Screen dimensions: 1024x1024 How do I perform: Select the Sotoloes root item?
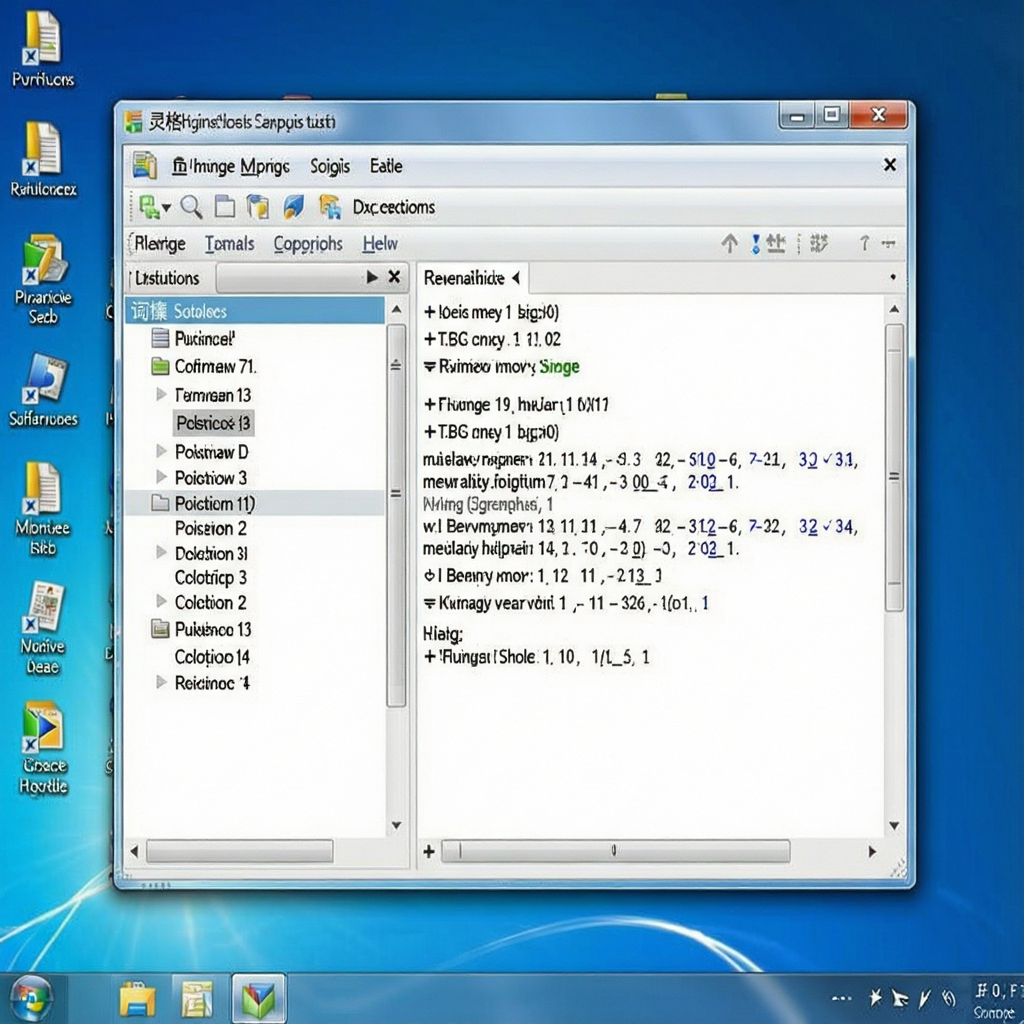click(x=255, y=311)
